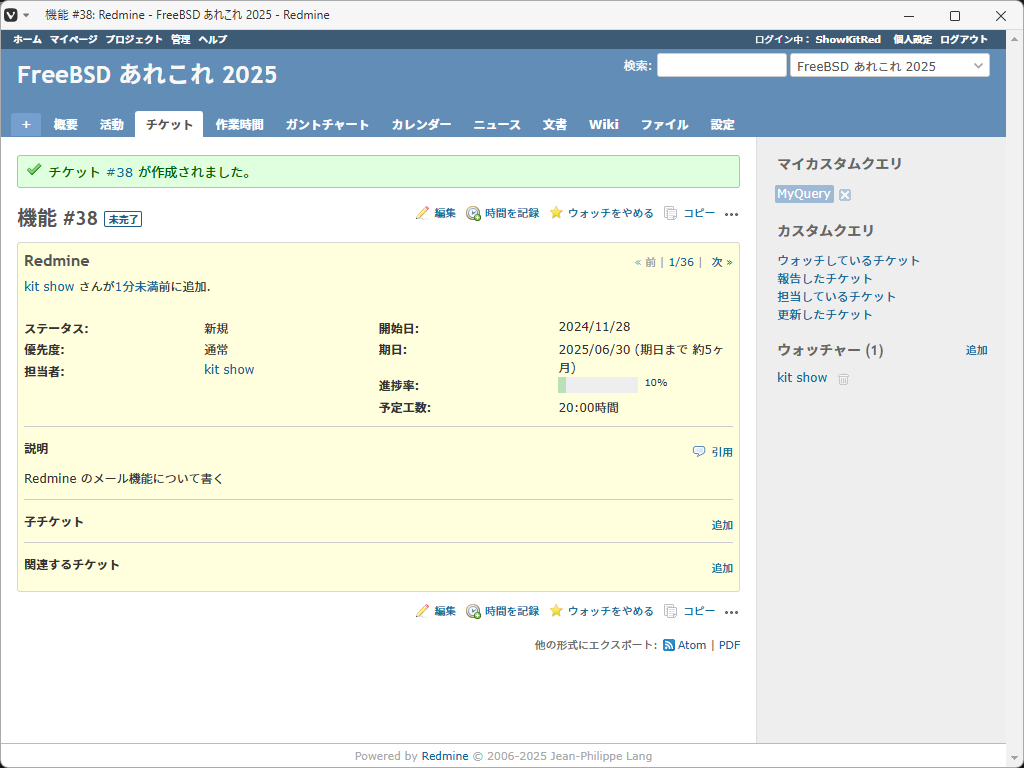
Task: Open assignee kit show link
Action: (229, 370)
